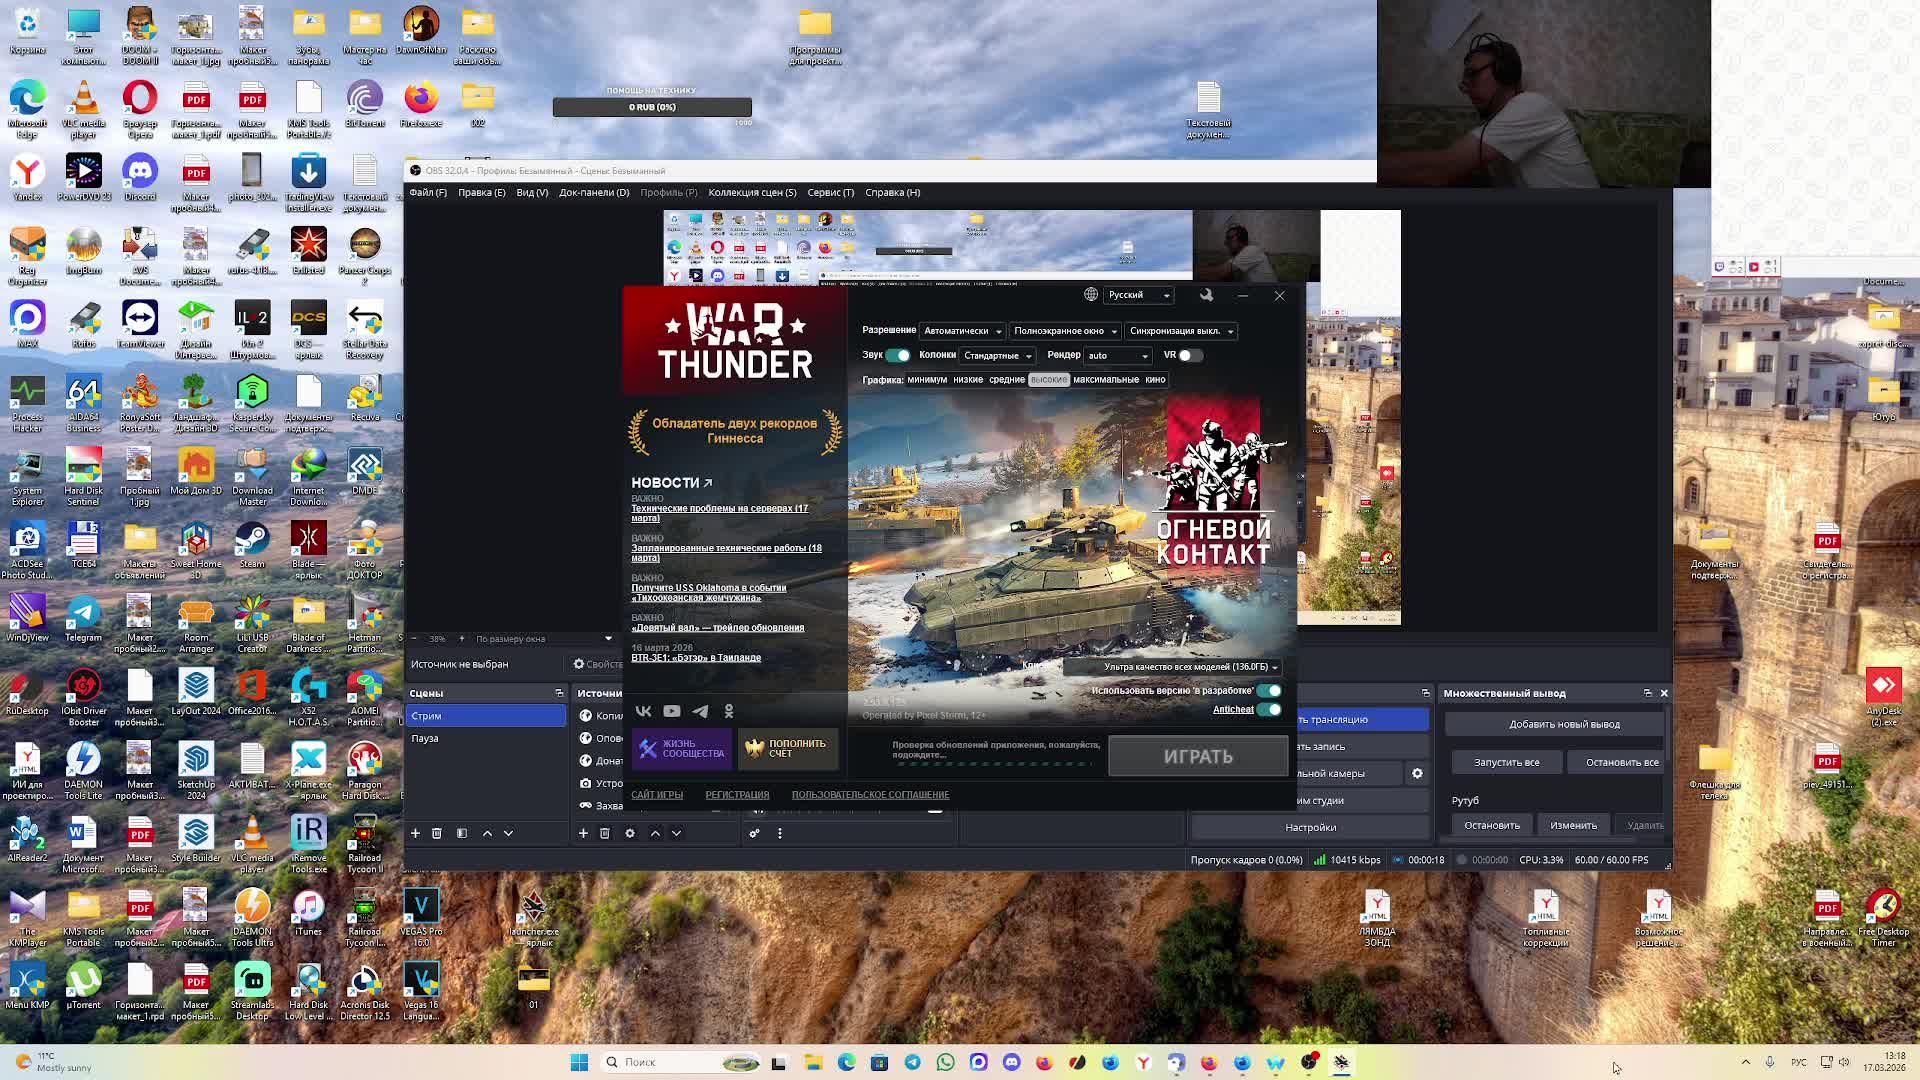Disable the Anticheat toggle
The height and width of the screenshot is (1080, 1920).
point(1269,709)
